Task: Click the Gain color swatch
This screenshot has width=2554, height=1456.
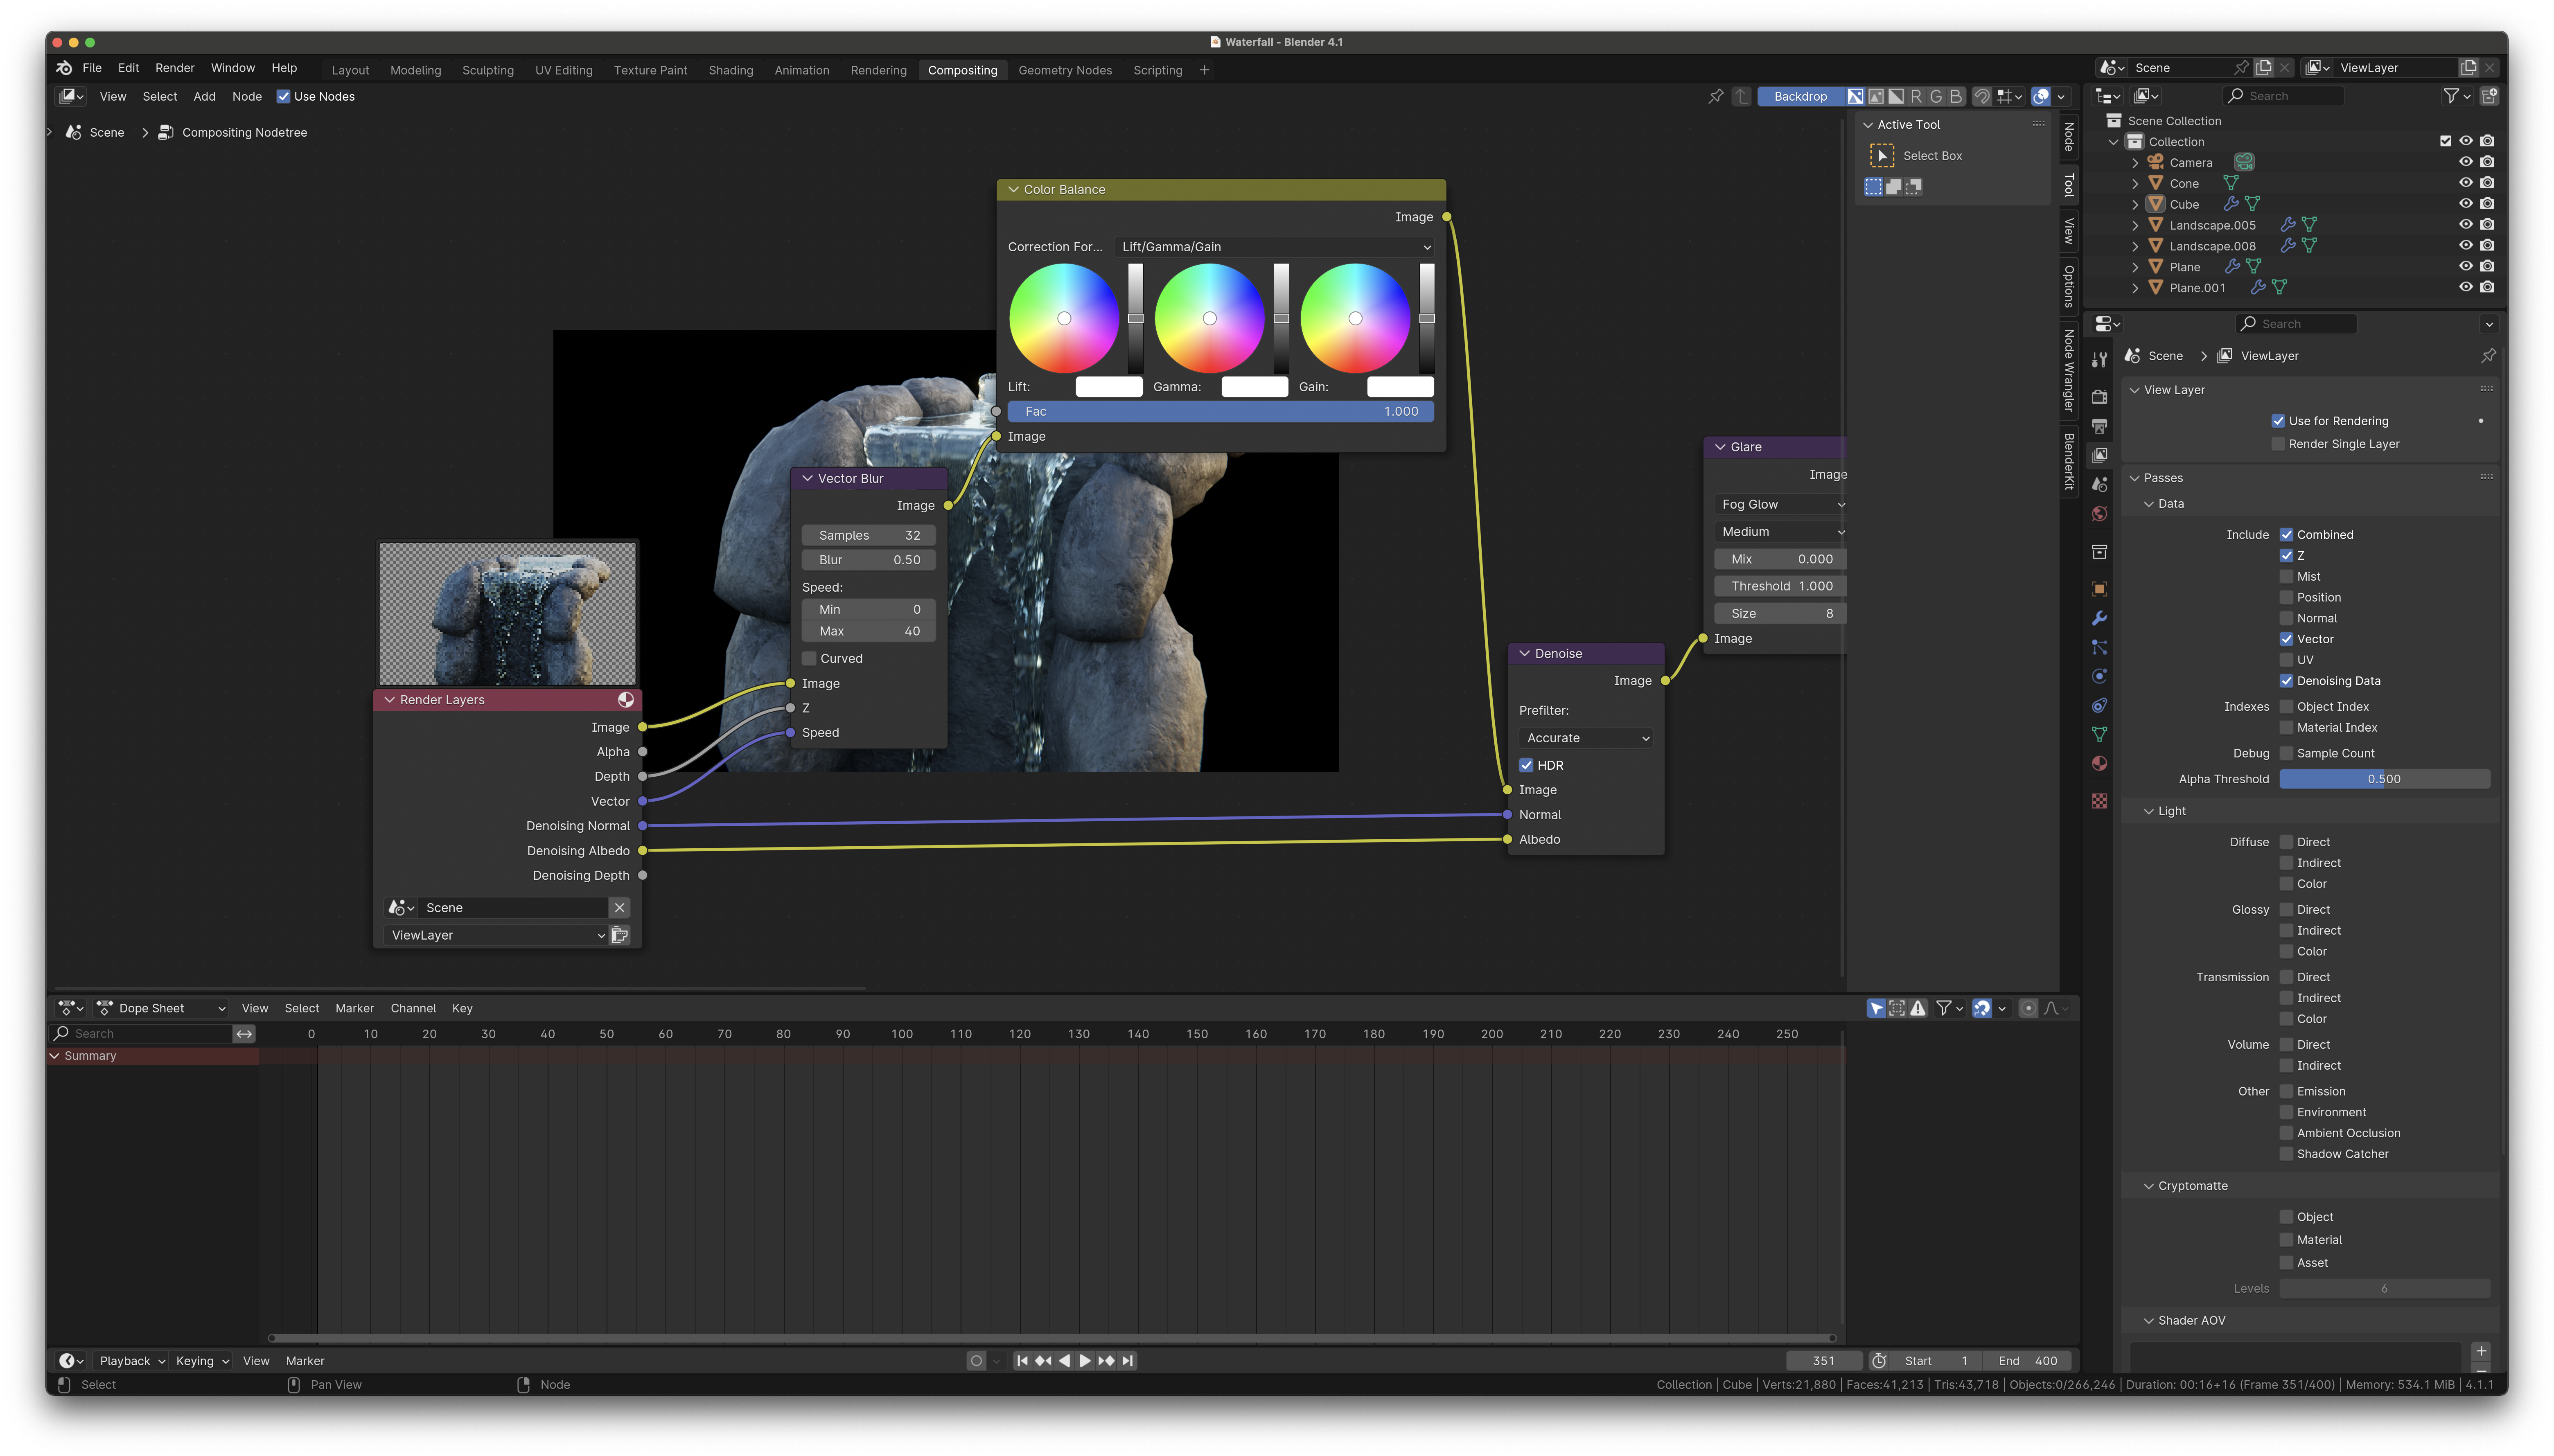Action: click(1400, 387)
